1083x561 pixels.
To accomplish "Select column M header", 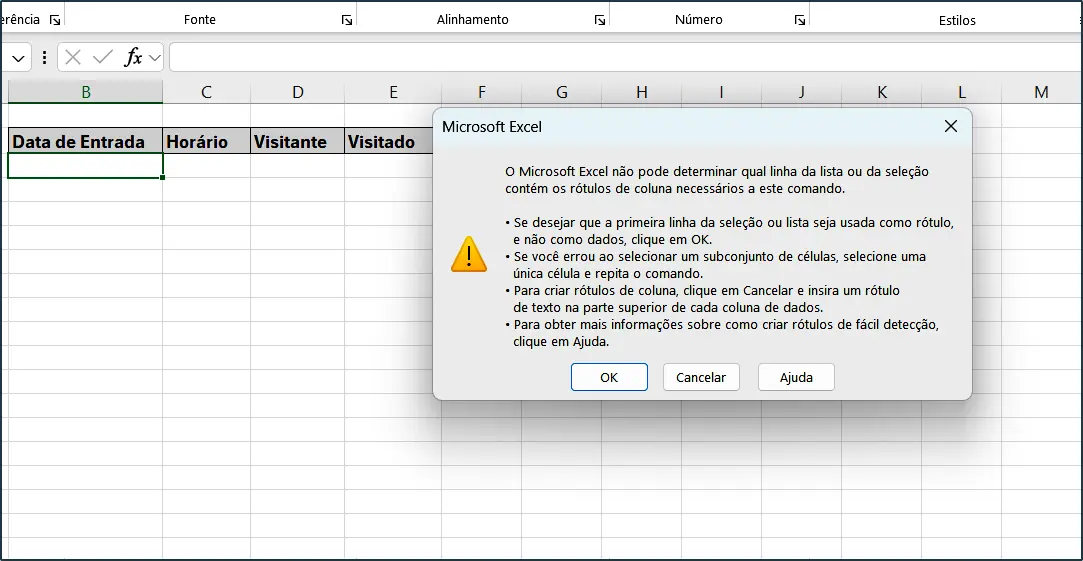I will (x=1042, y=92).
